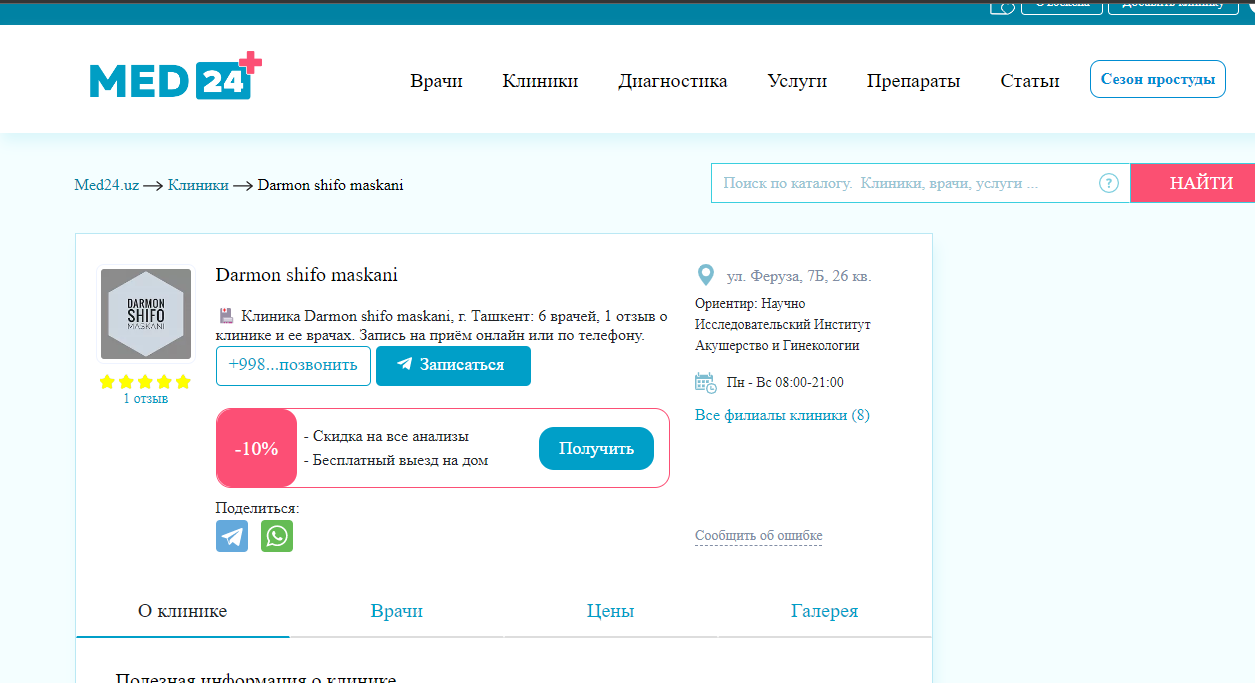
Task: Click the НАЙТИ search button
Action: [1193, 183]
